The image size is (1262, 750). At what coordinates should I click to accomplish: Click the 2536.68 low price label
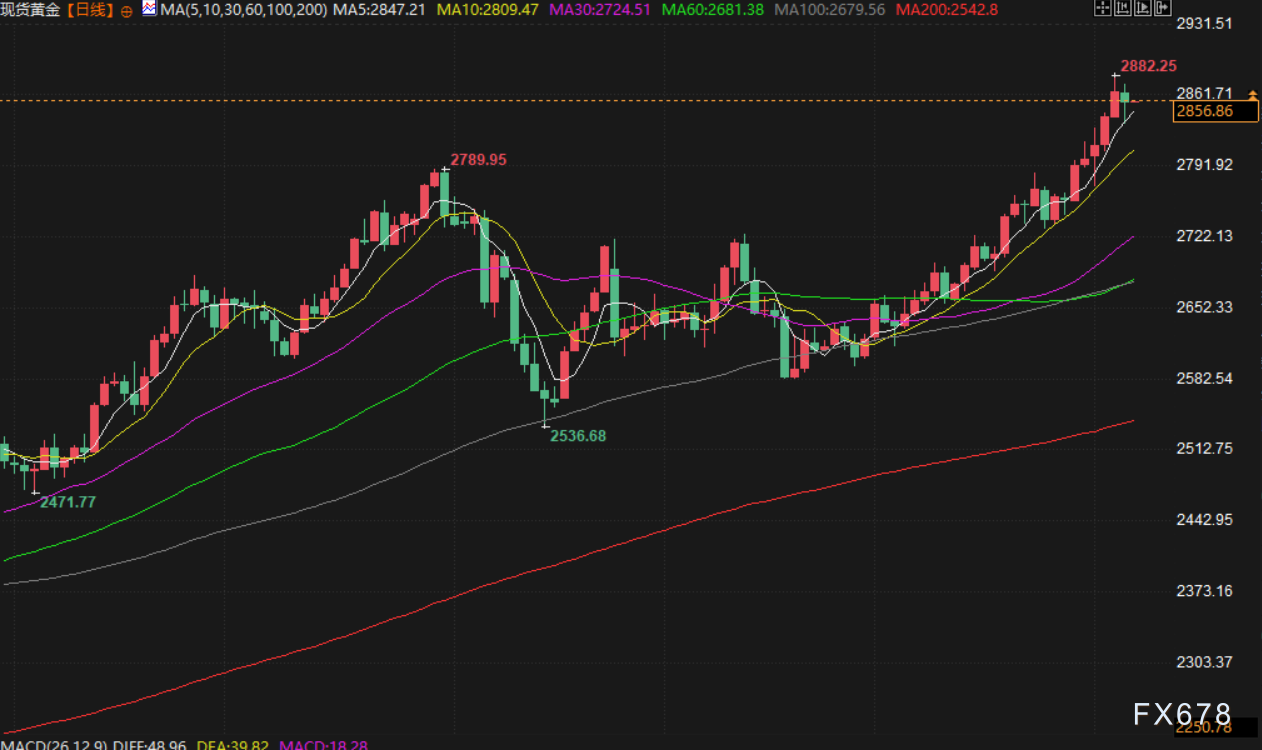click(578, 436)
